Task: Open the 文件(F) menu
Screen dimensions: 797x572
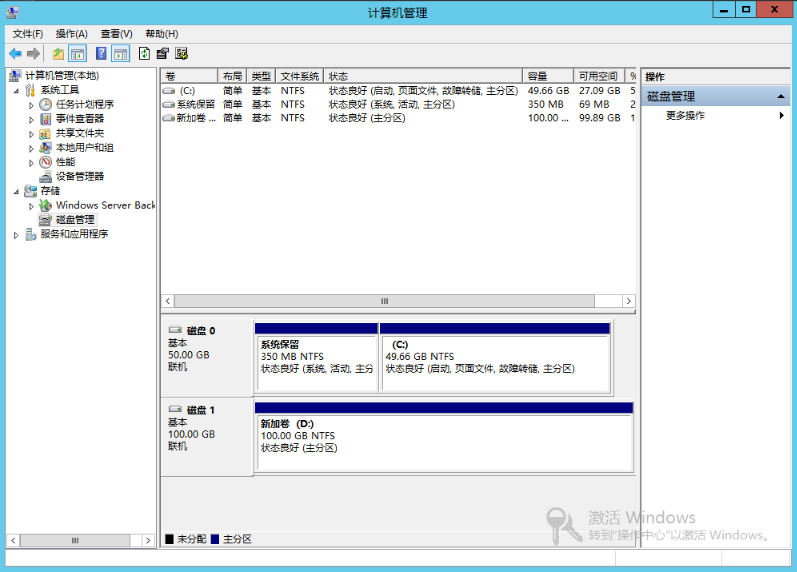Action: [28, 34]
